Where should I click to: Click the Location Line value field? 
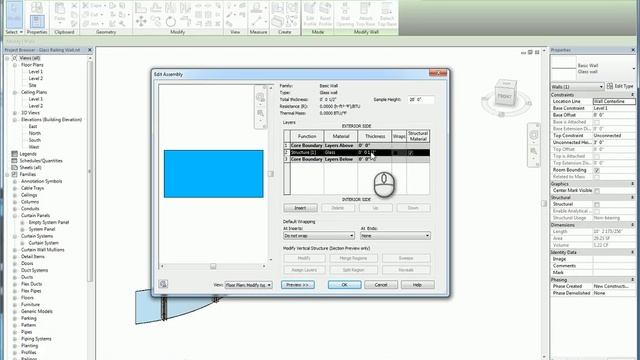coord(614,101)
